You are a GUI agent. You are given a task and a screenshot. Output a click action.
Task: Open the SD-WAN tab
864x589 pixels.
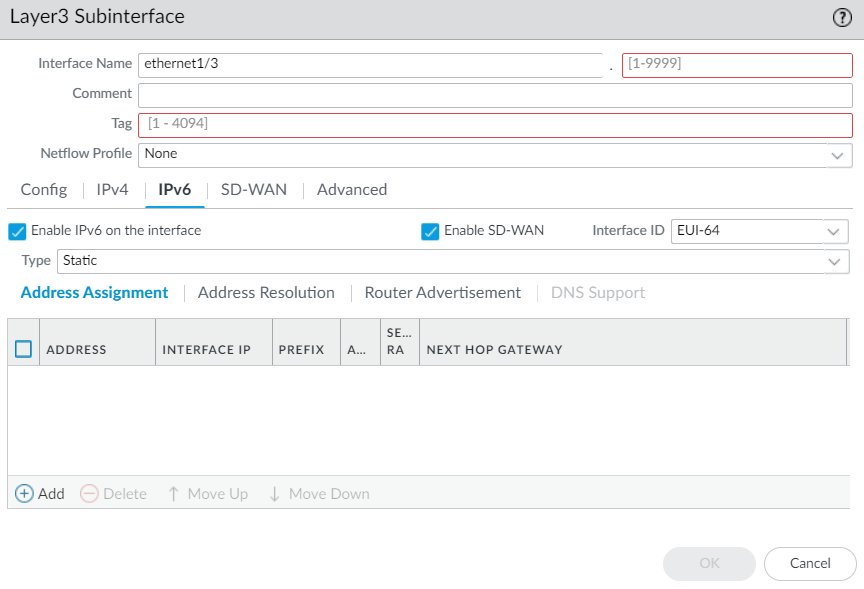(x=254, y=189)
